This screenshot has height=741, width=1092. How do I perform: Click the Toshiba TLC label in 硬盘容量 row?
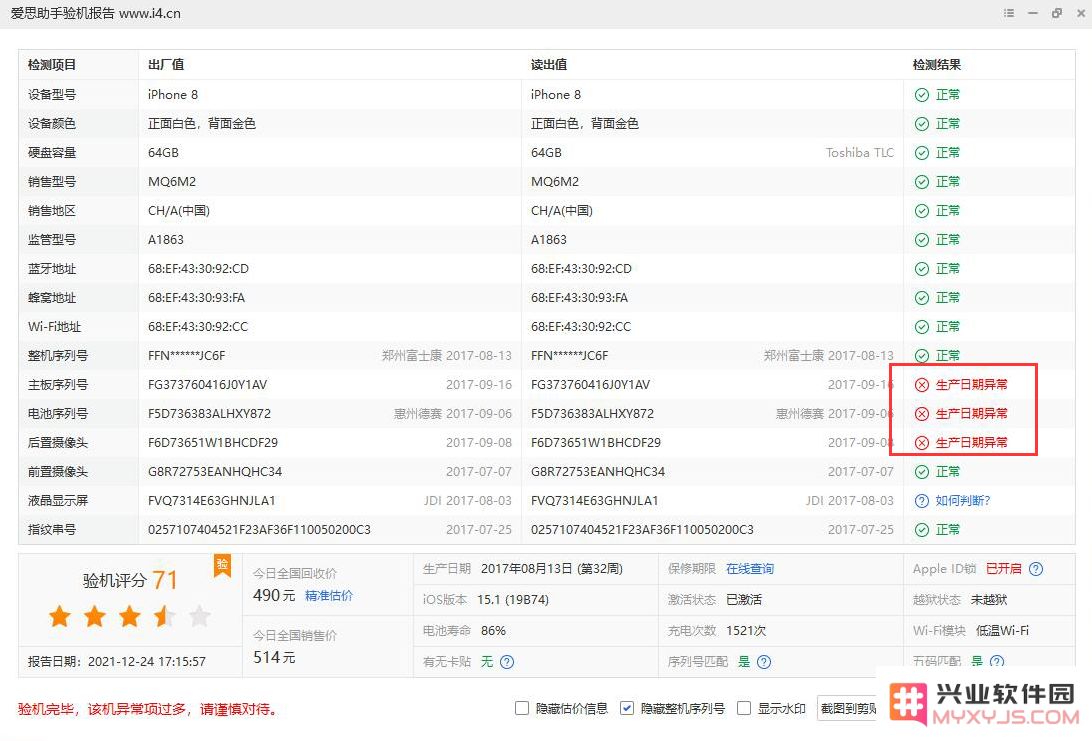[x=859, y=153]
